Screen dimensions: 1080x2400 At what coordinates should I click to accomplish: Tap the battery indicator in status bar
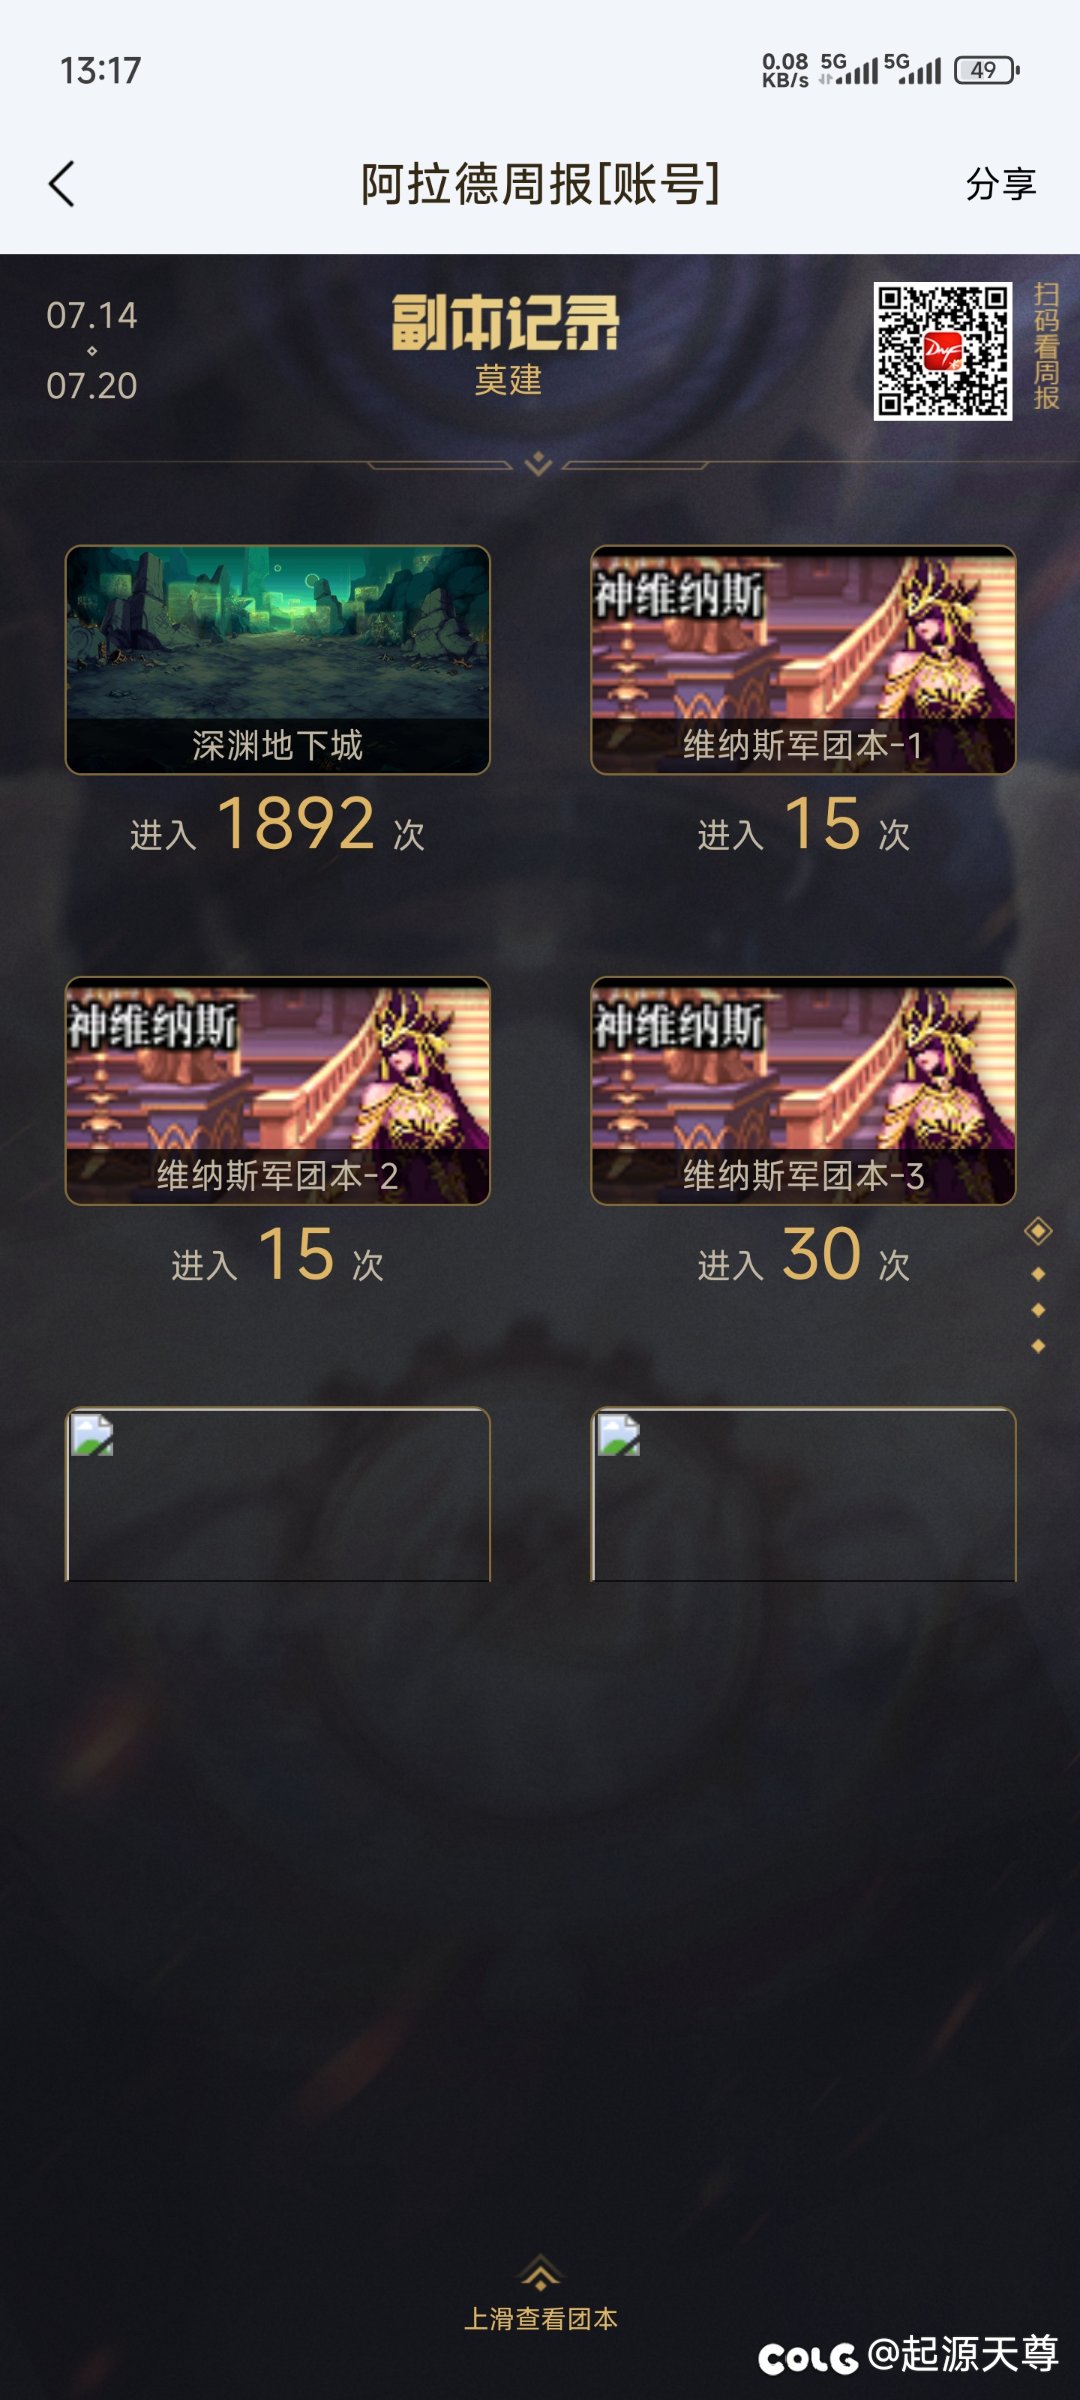(987, 70)
